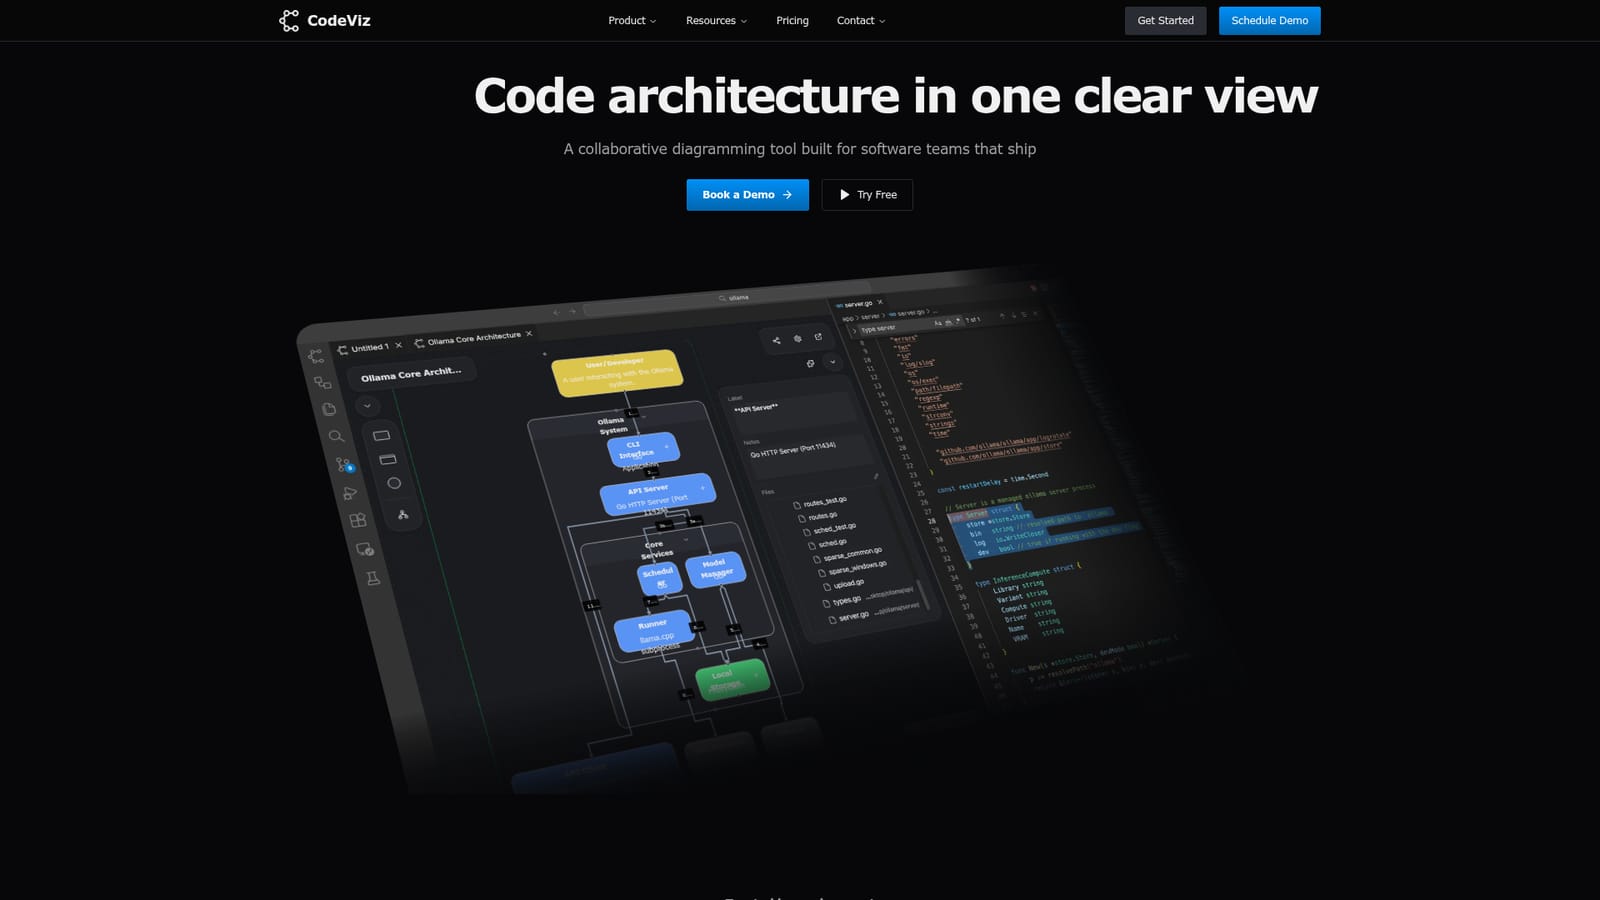Select the hierarchy layout tool
This screenshot has width=1600, height=900.
click(403, 515)
